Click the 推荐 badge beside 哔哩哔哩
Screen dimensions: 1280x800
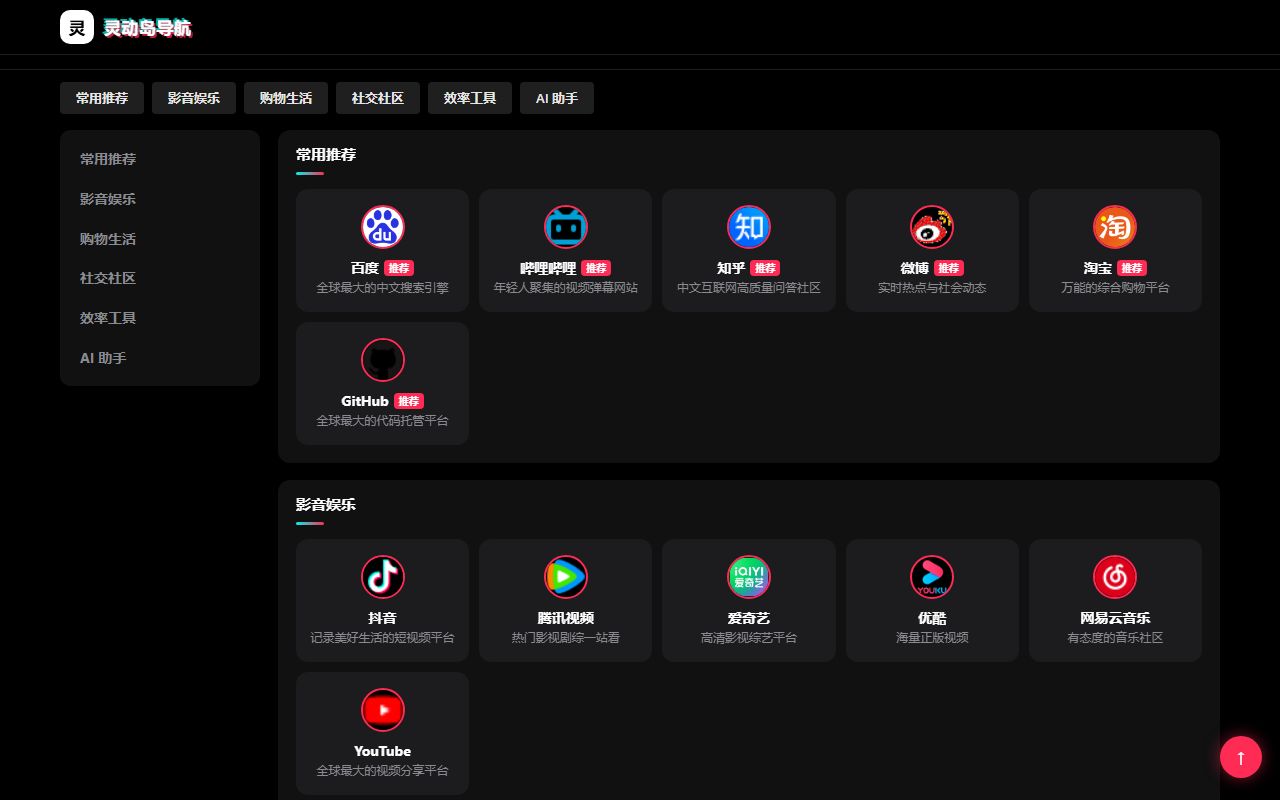[x=596, y=268]
